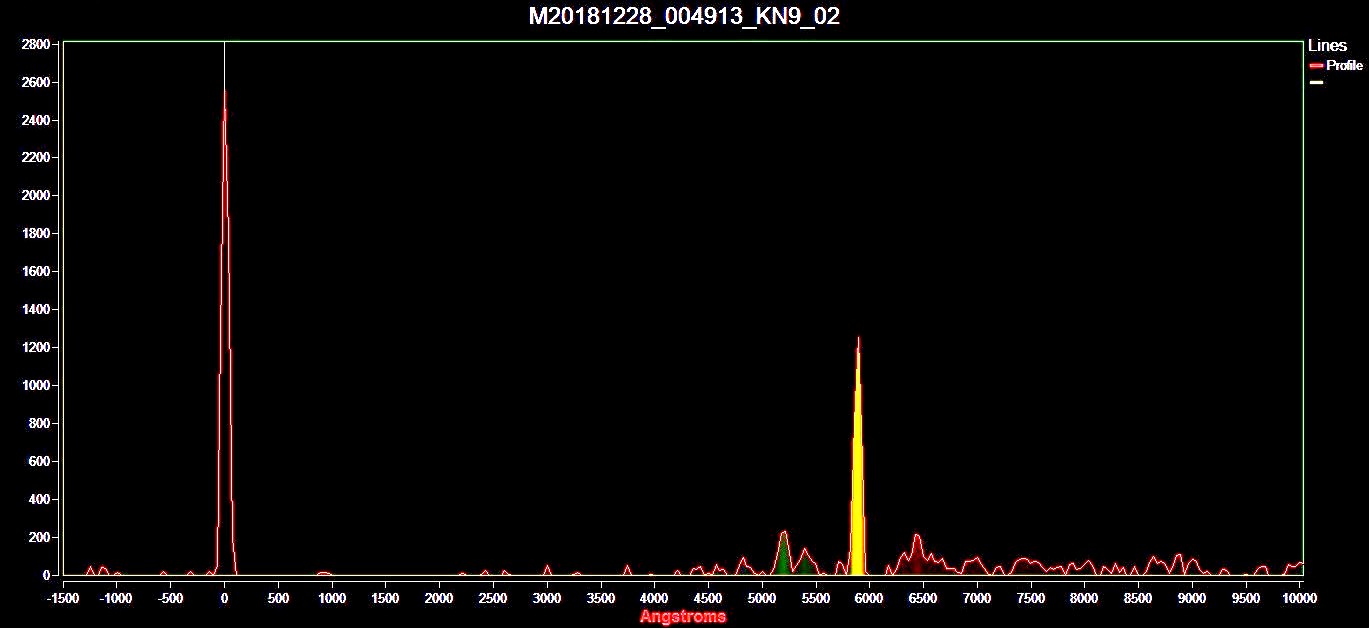Select the dark red peak near 6450 Angstroms
This screenshot has height=629, width=1369.
tap(916, 556)
